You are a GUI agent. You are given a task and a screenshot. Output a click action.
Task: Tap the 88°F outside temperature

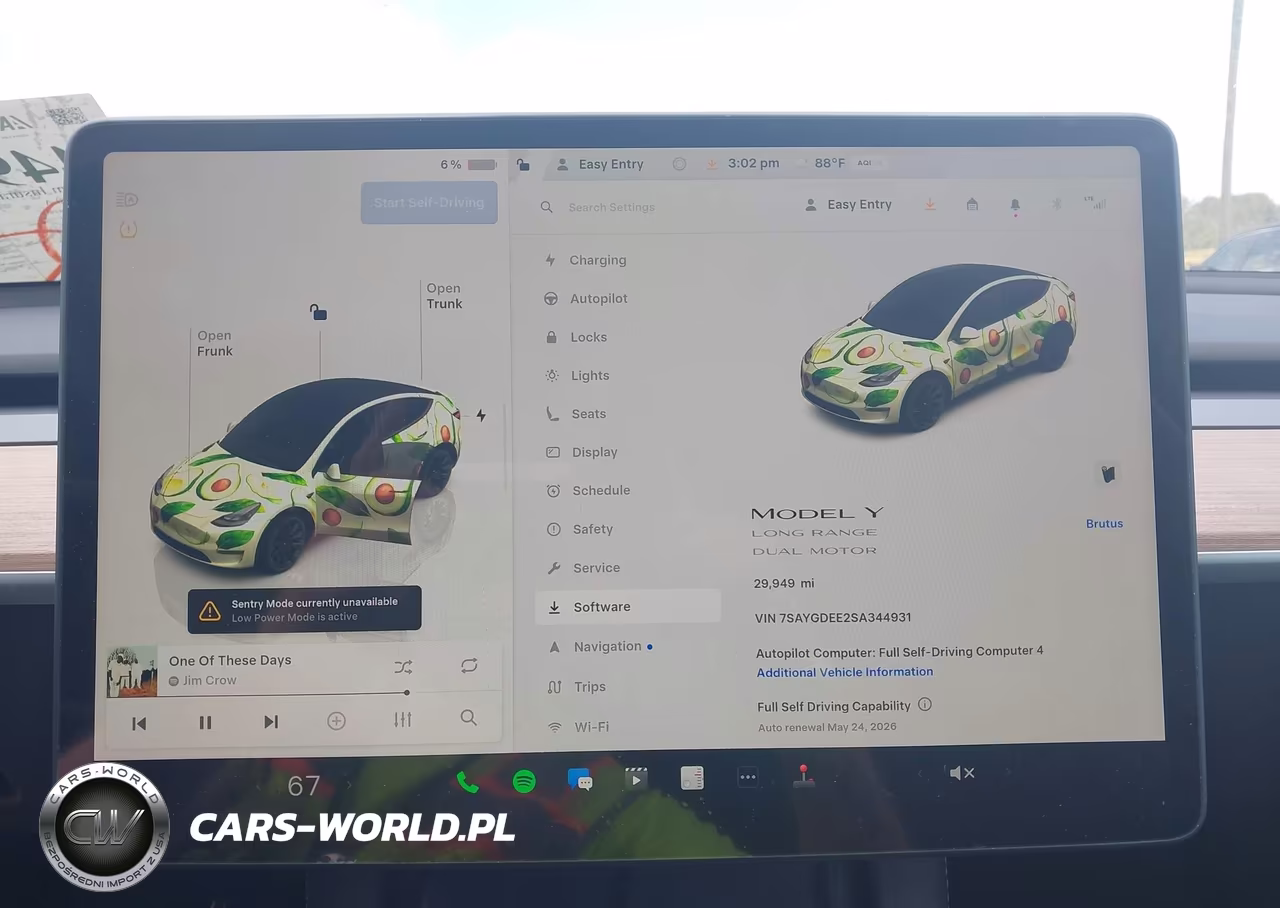coord(829,163)
